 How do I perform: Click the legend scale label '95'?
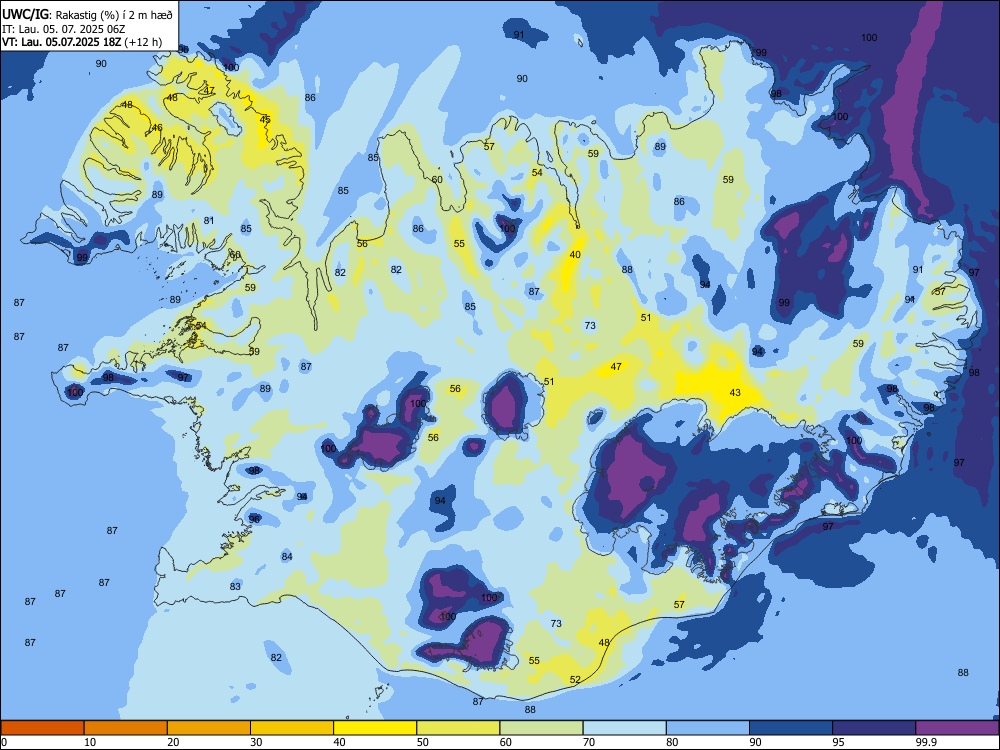[x=839, y=742]
